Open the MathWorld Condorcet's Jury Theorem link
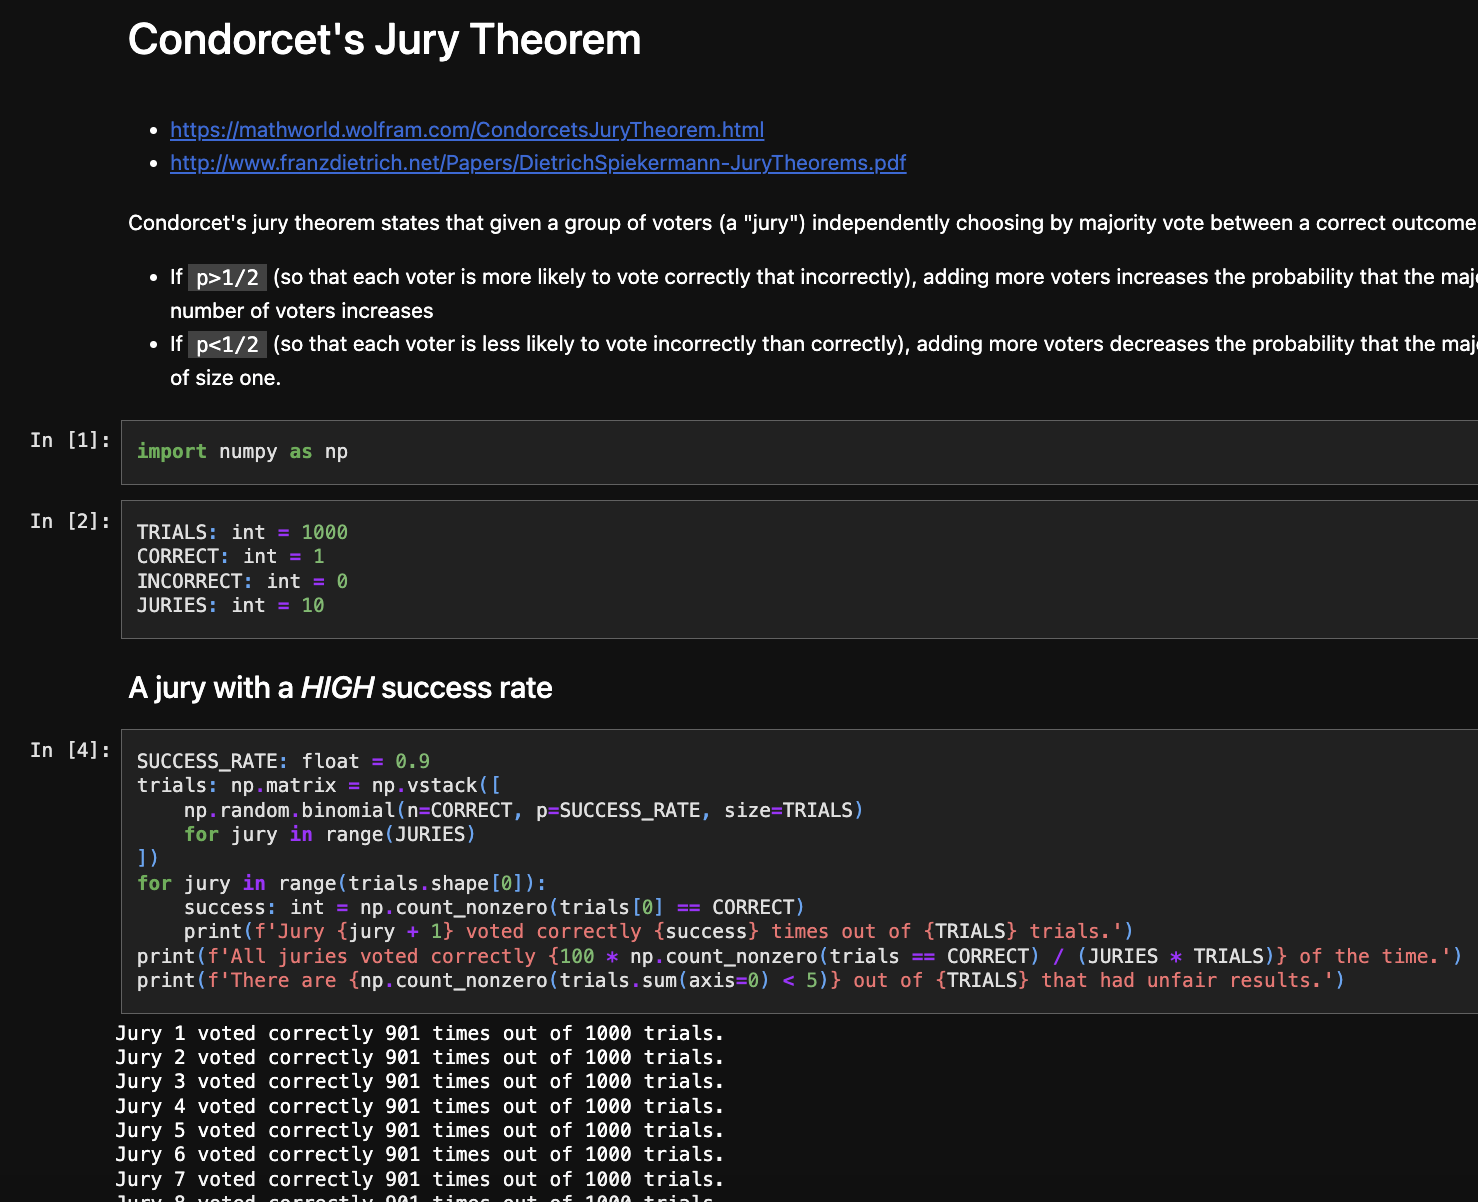This screenshot has height=1202, width=1478. (x=466, y=129)
